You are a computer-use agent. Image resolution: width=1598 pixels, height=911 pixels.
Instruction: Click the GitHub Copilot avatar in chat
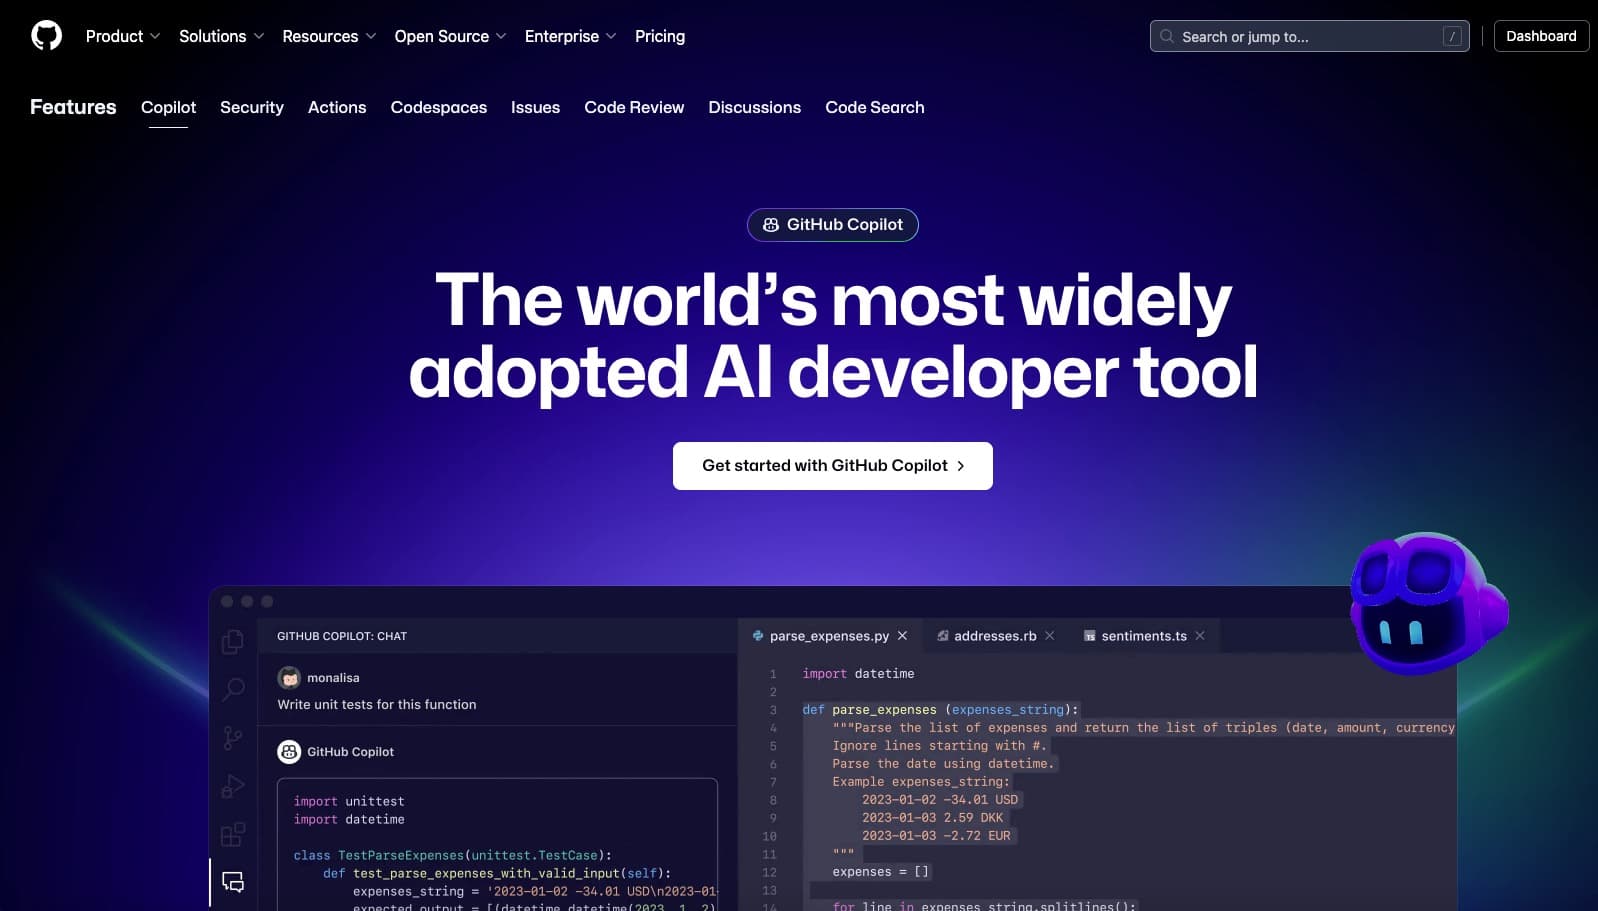[289, 751]
